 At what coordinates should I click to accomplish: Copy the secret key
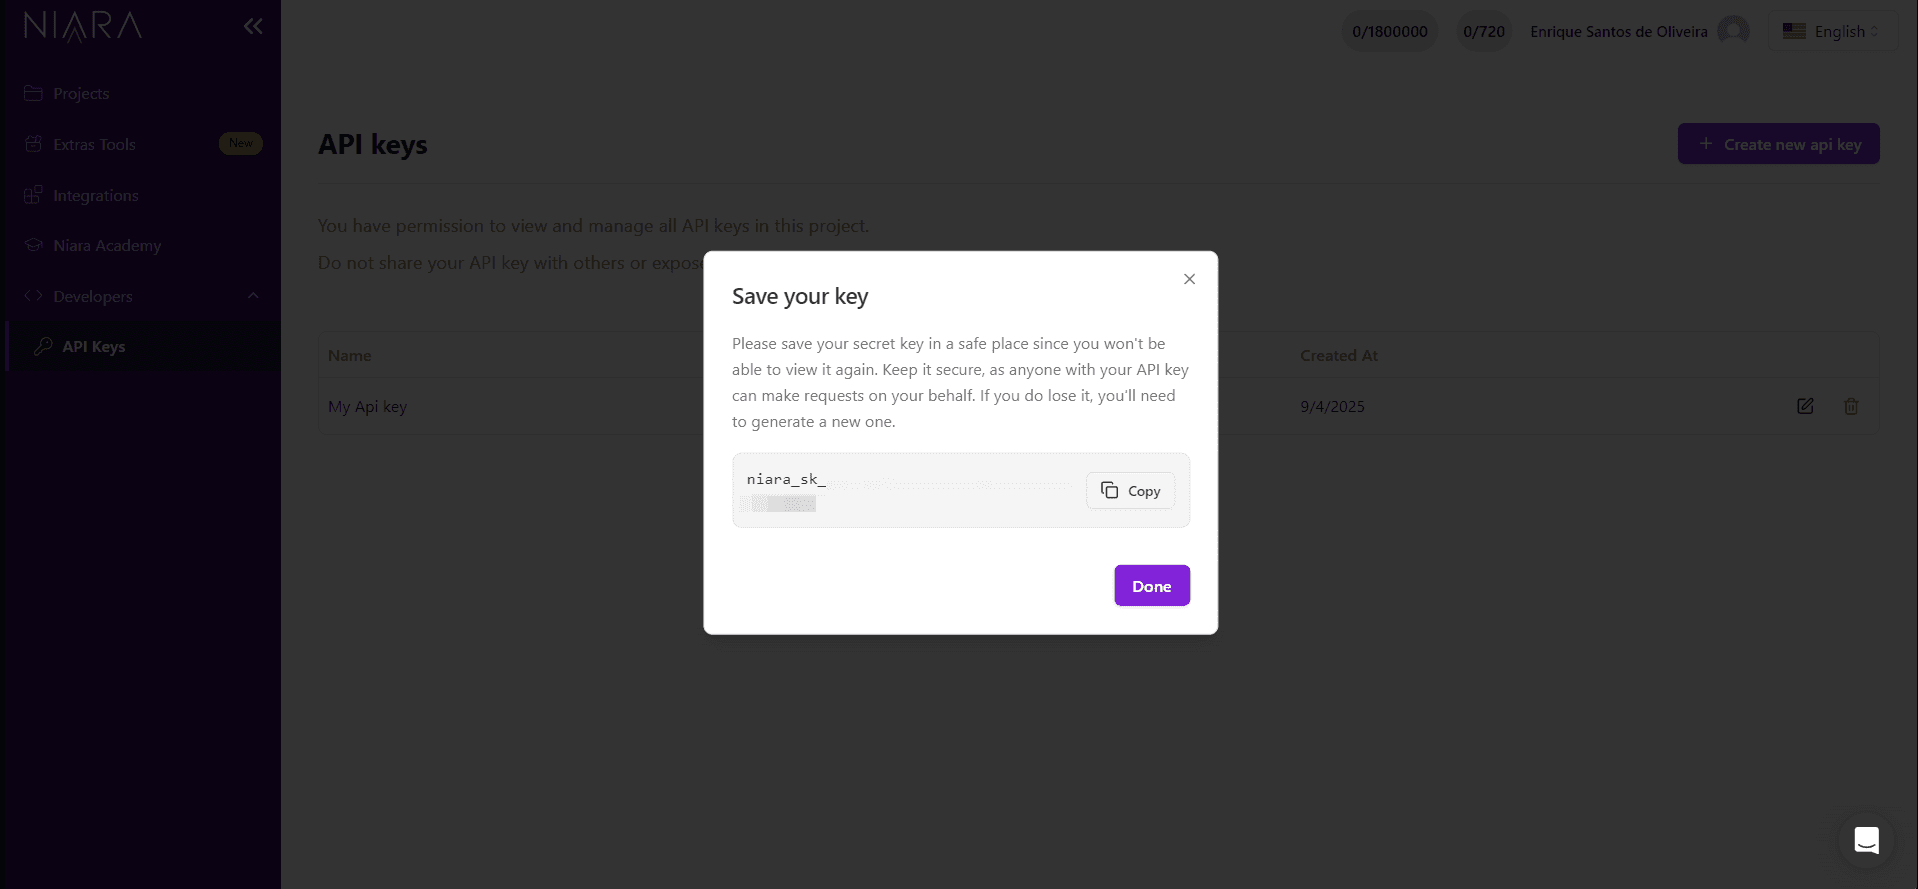pos(1129,490)
